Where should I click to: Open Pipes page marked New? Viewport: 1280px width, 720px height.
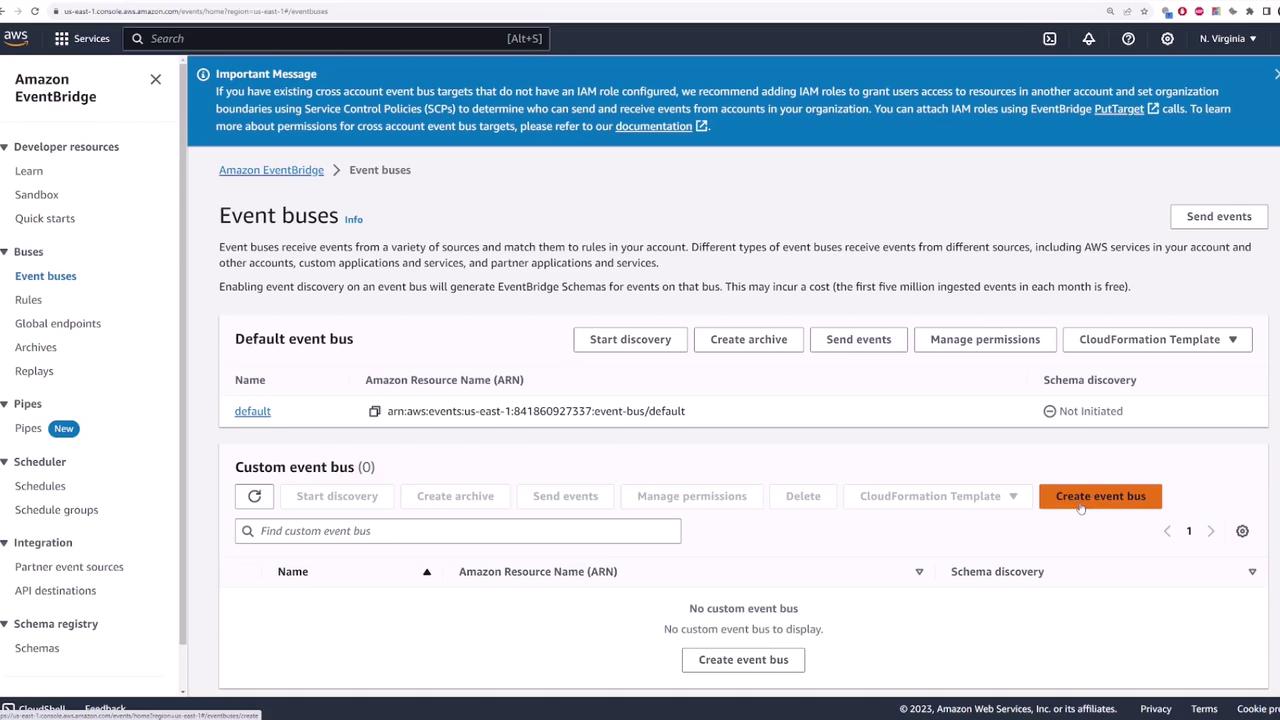point(28,428)
